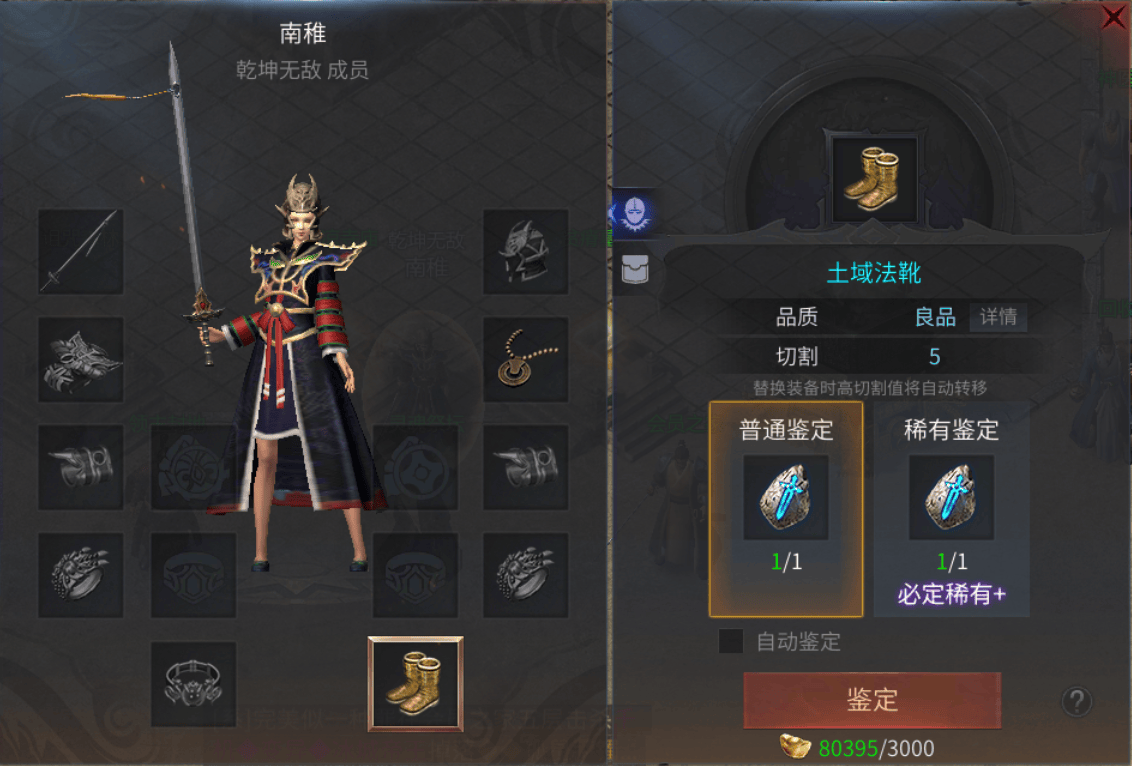Choose the 普通鉴定 option
Screen dimensions: 1132x766
click(786, 509)
